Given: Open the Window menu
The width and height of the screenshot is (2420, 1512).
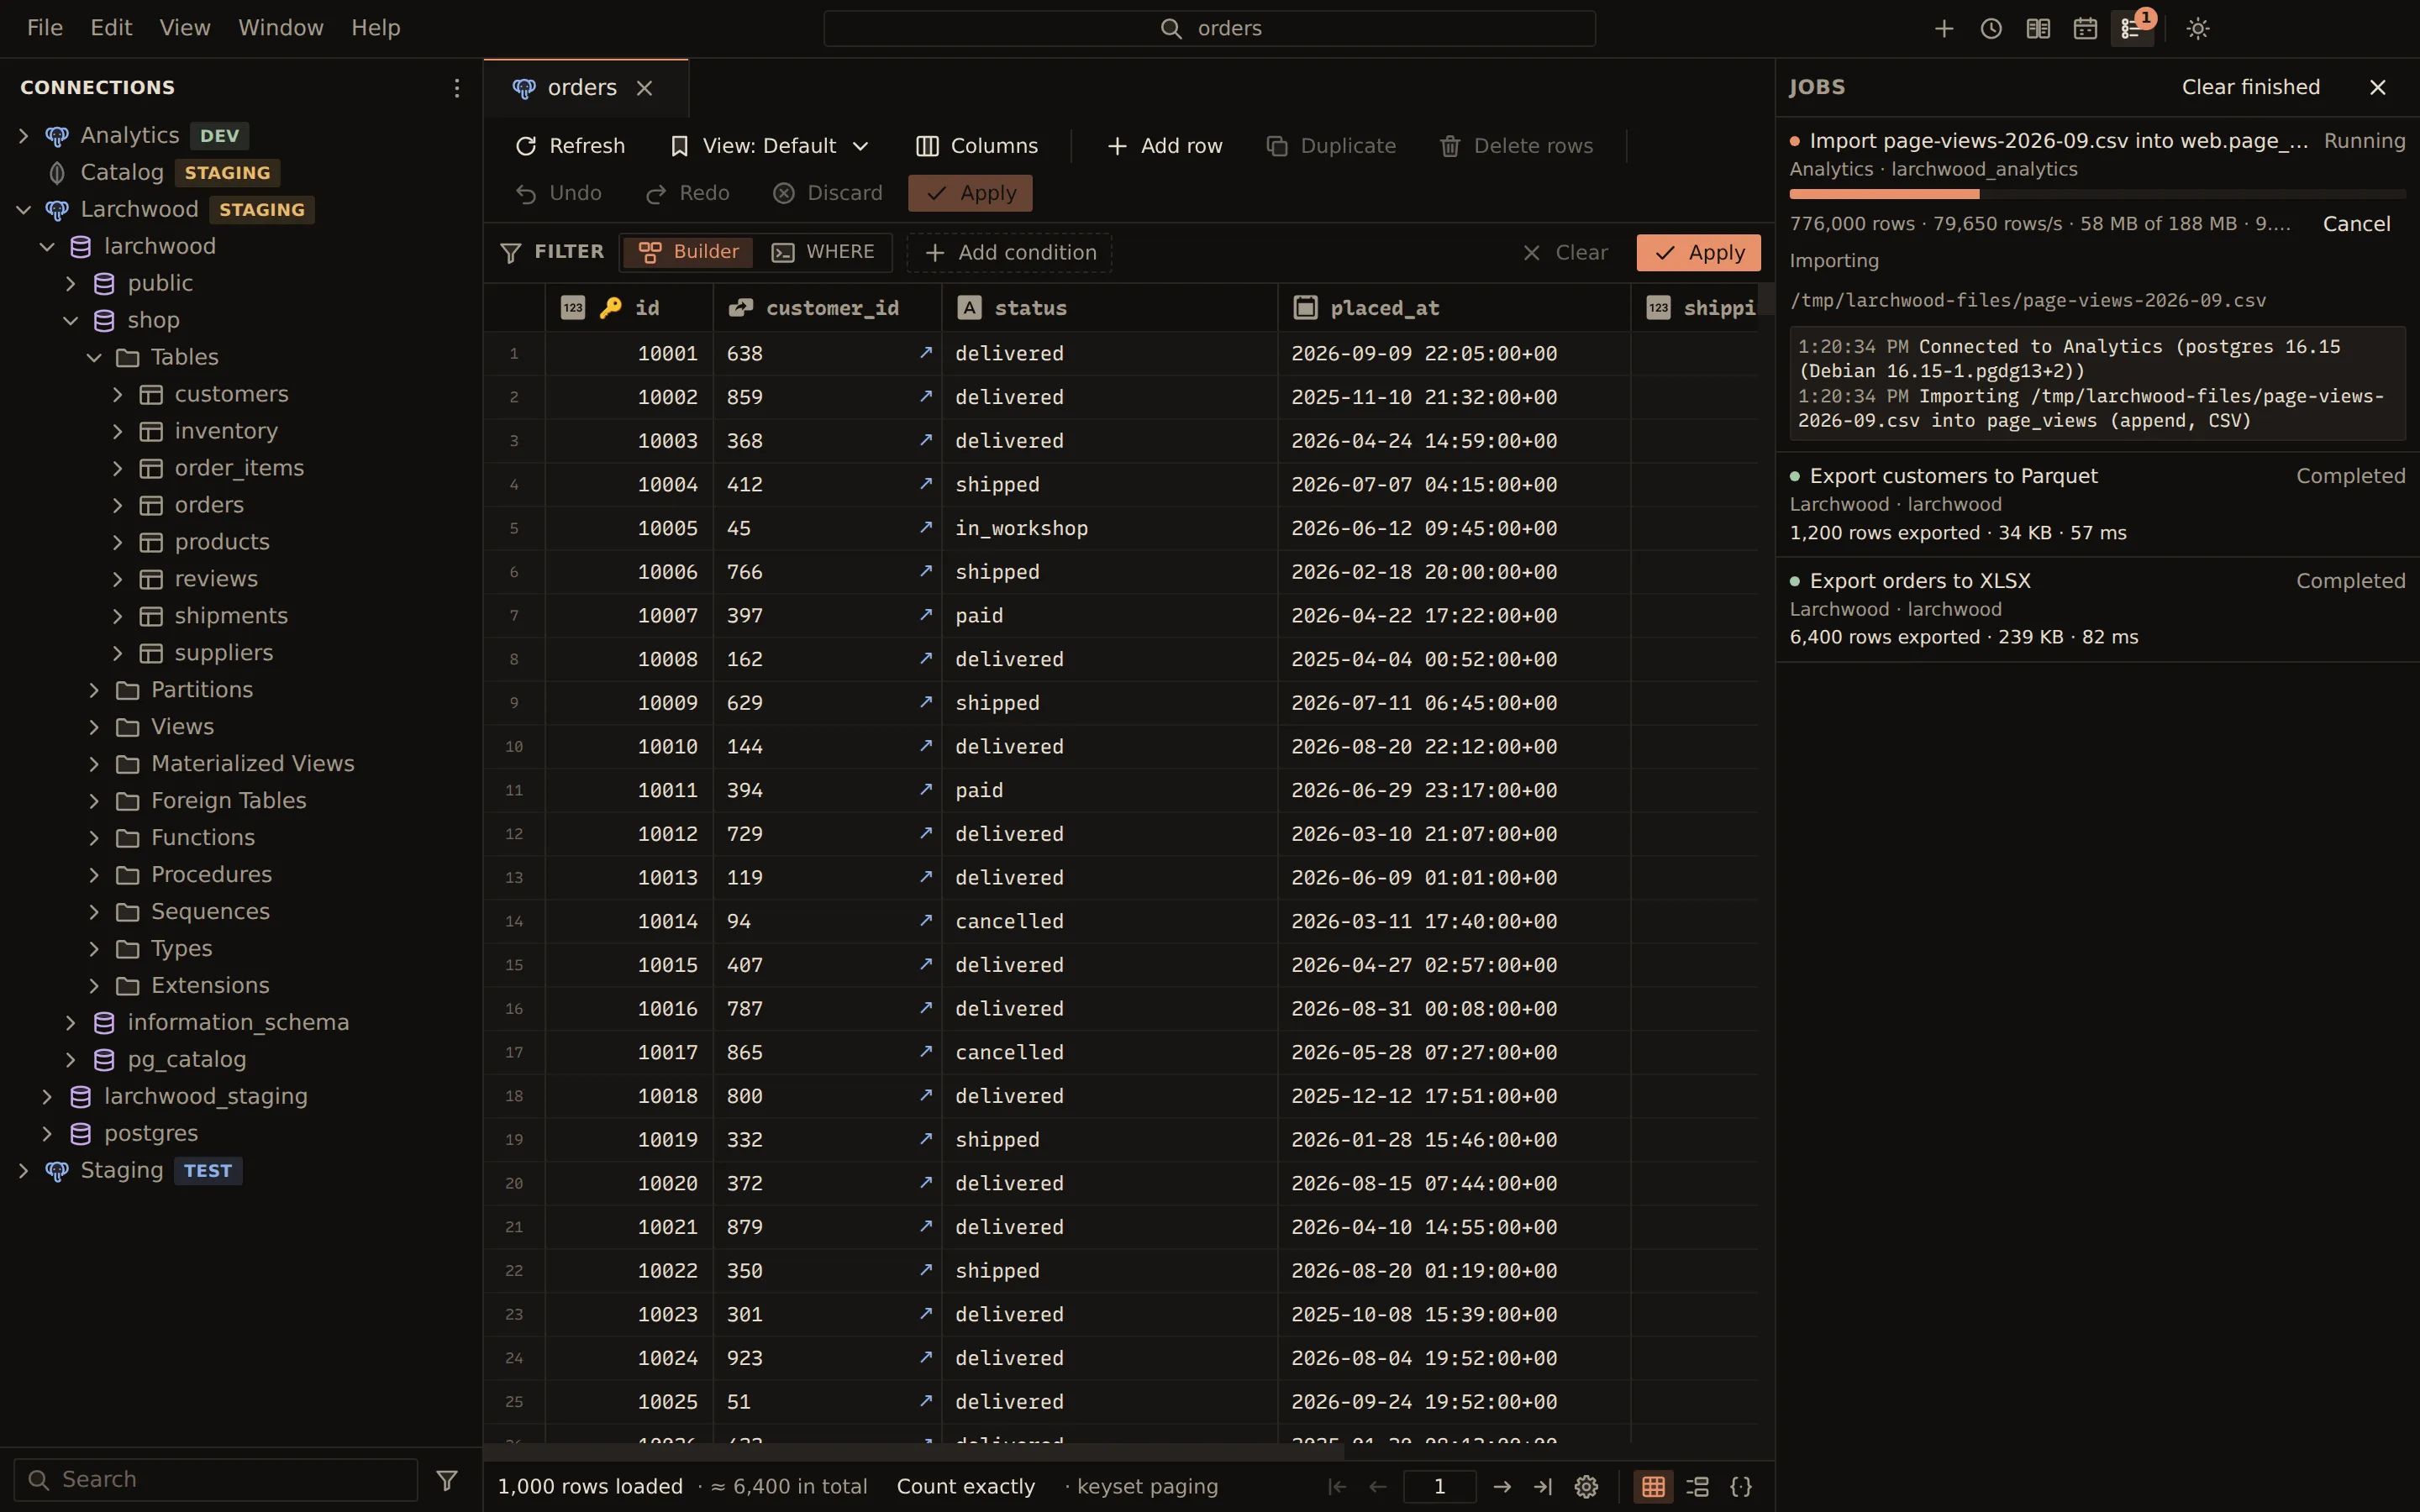Looking at the screenshot, I should [281, 28].
